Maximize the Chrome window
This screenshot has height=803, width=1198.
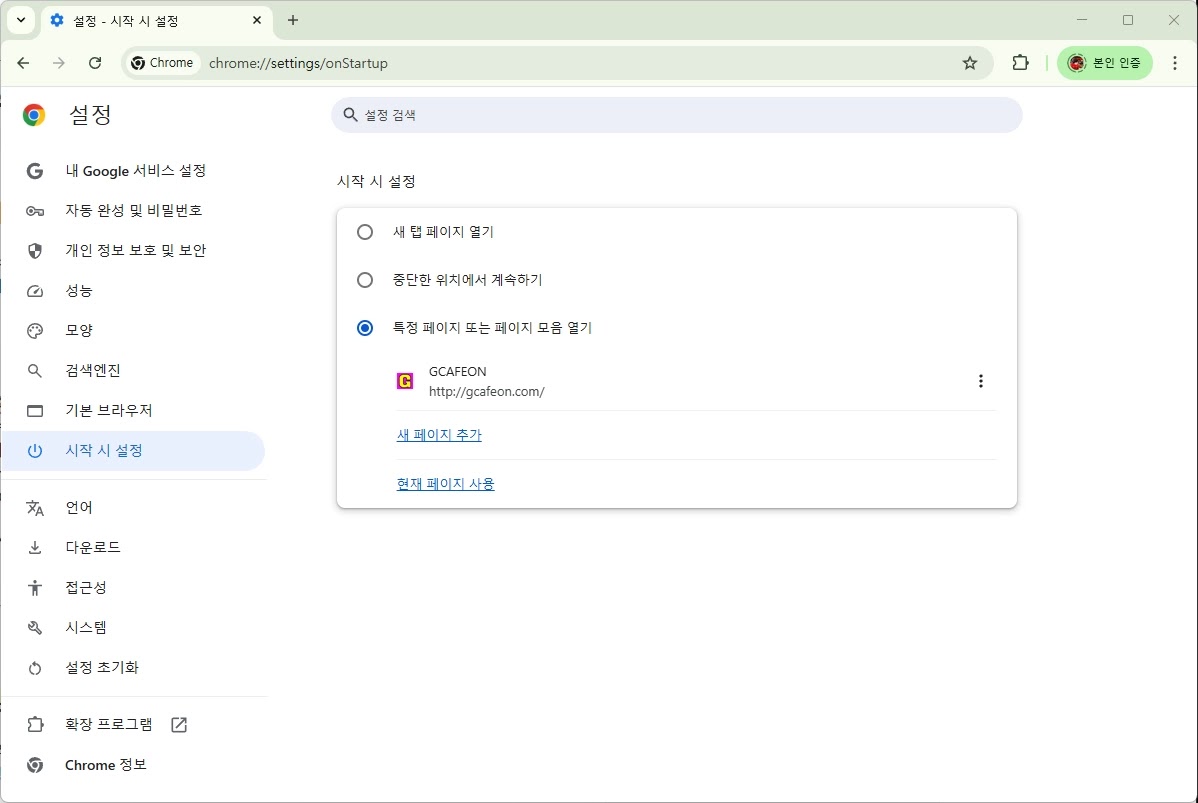[1128, 20]
